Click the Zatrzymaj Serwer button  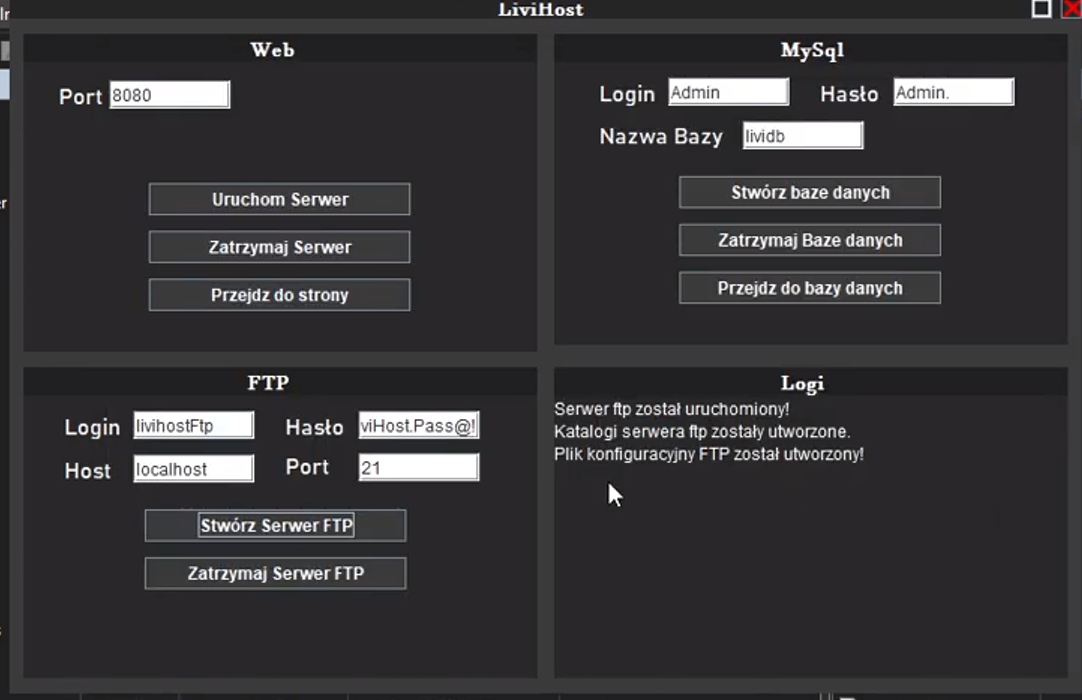(278, 247)
